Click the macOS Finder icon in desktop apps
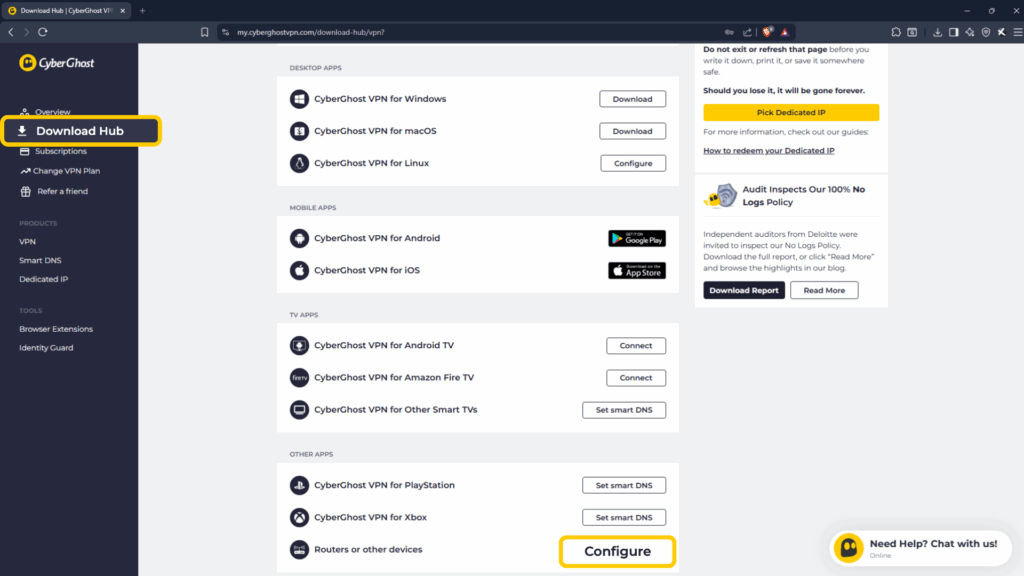This screenshot has width=1024, height=576. 299,131
